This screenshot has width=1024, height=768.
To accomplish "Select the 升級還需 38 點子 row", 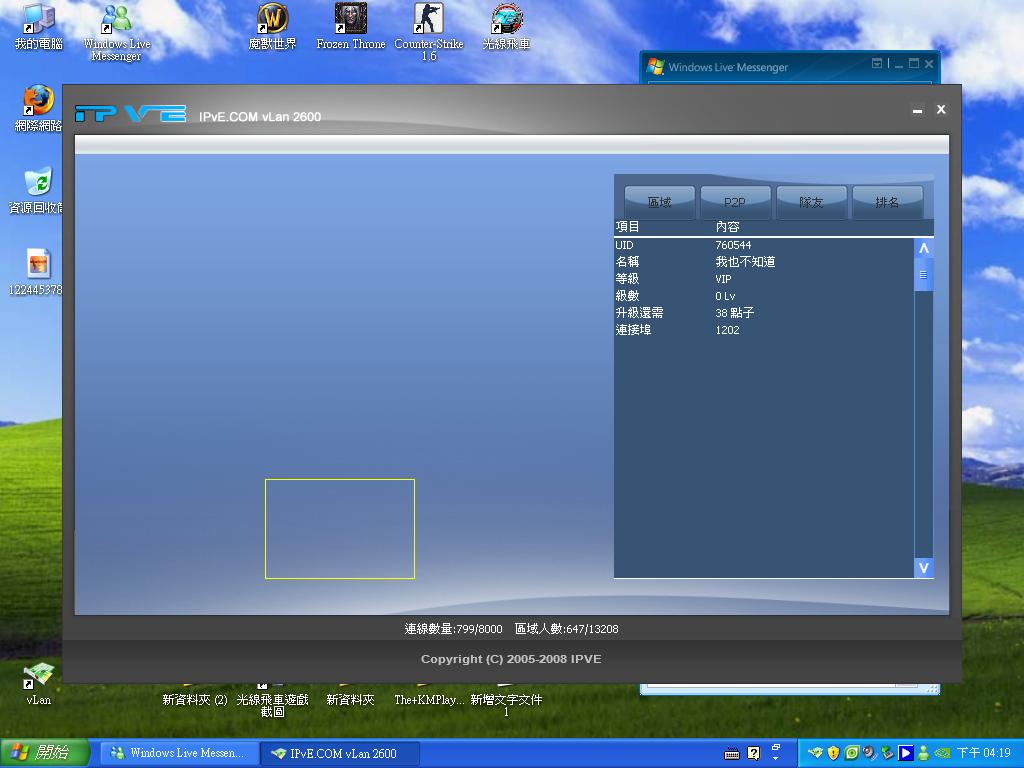I will [763, 313].
